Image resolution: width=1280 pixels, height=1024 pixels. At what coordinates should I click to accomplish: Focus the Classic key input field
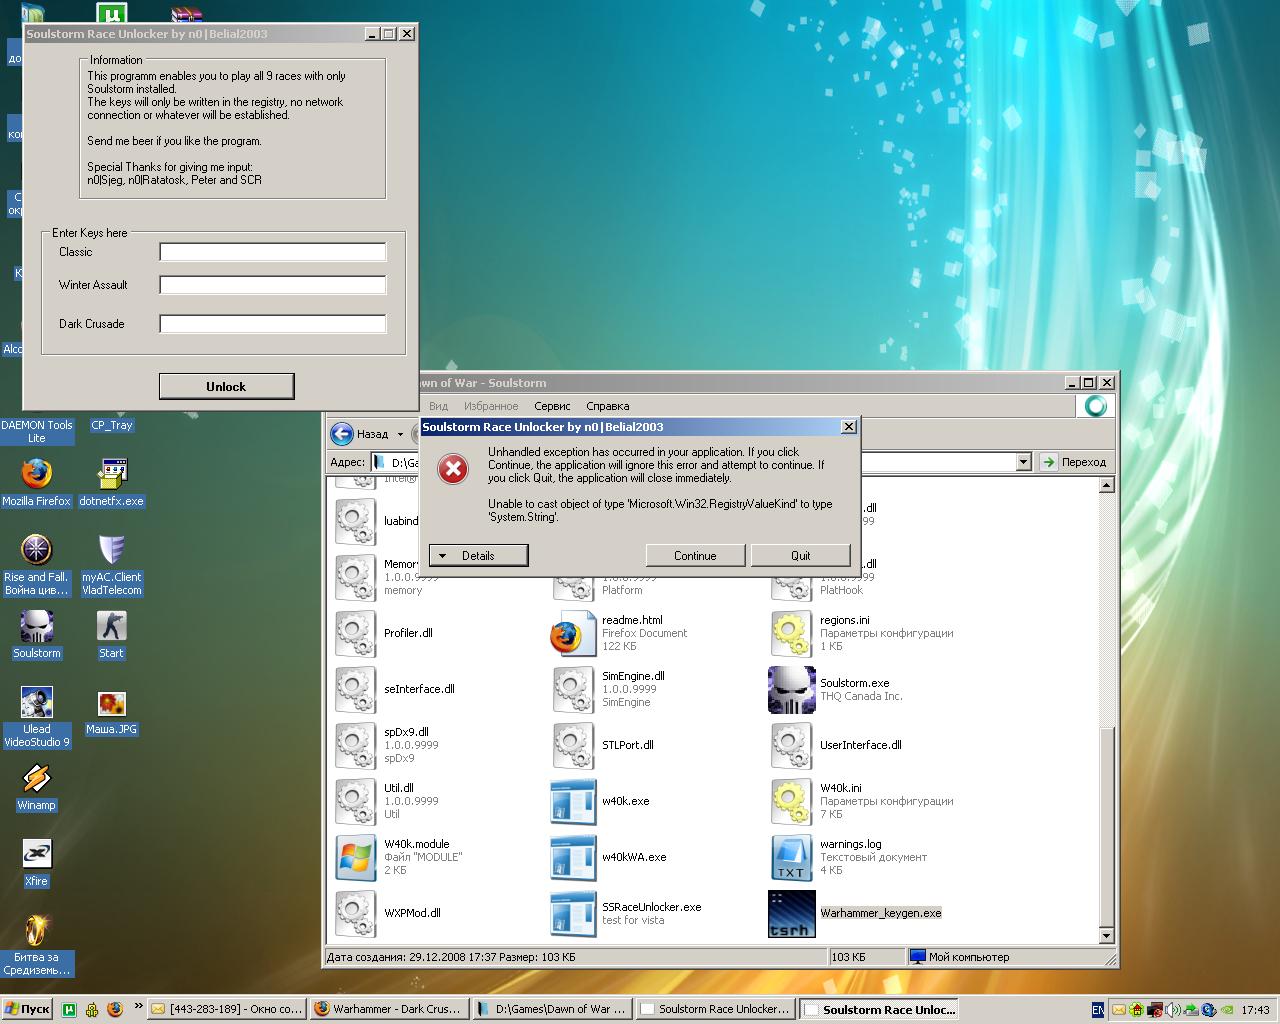click(273, 252)
